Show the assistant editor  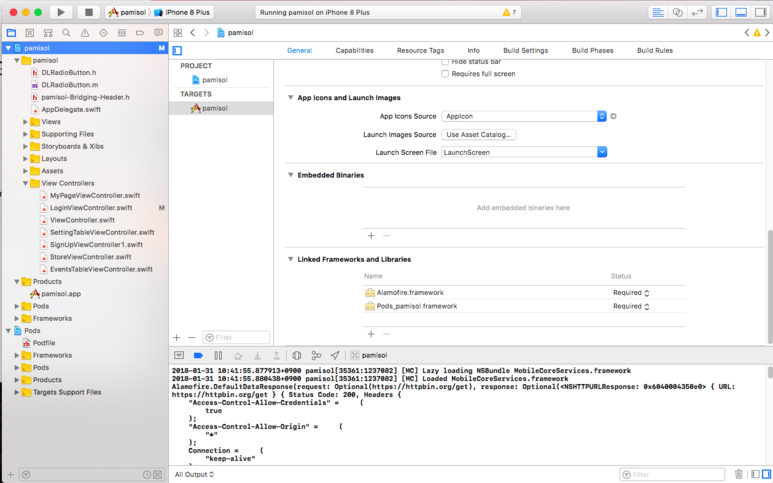(677, 12)
